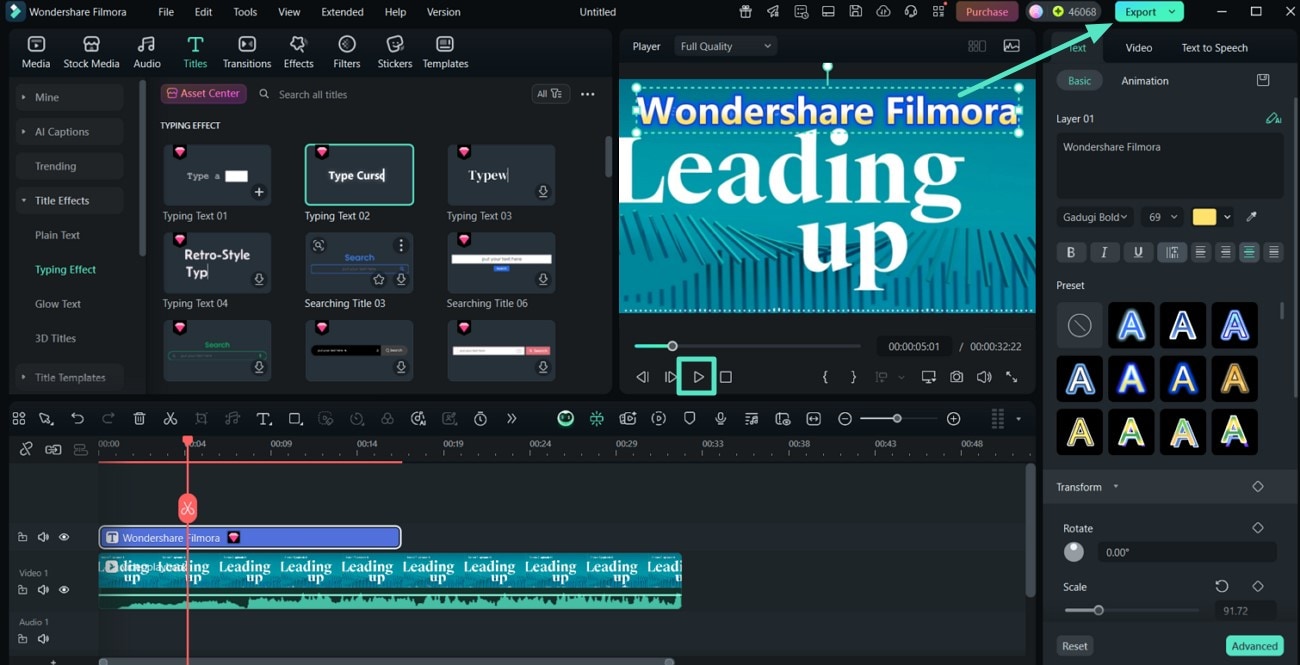Click the cloud upload icon in title bar
This screenshot has width=1300, height=665.
882,12
